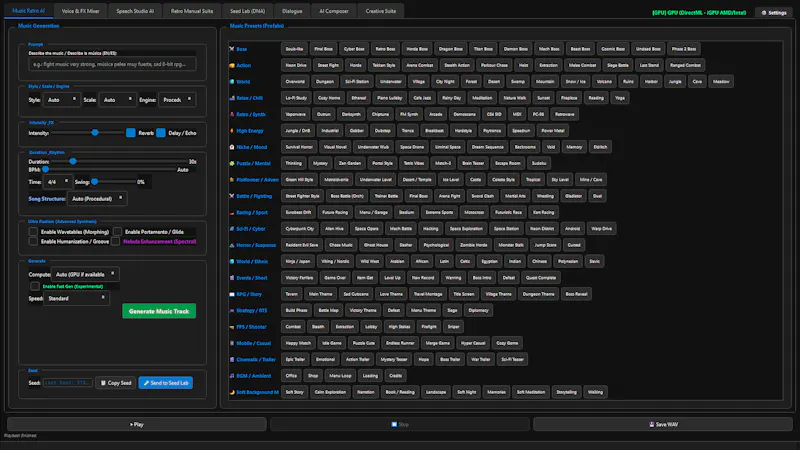Image resolution: width=800 pixels, height=450 pixels.
Task: Click the Sci-fi / Cyber category icon
Action: pos(232,229)
